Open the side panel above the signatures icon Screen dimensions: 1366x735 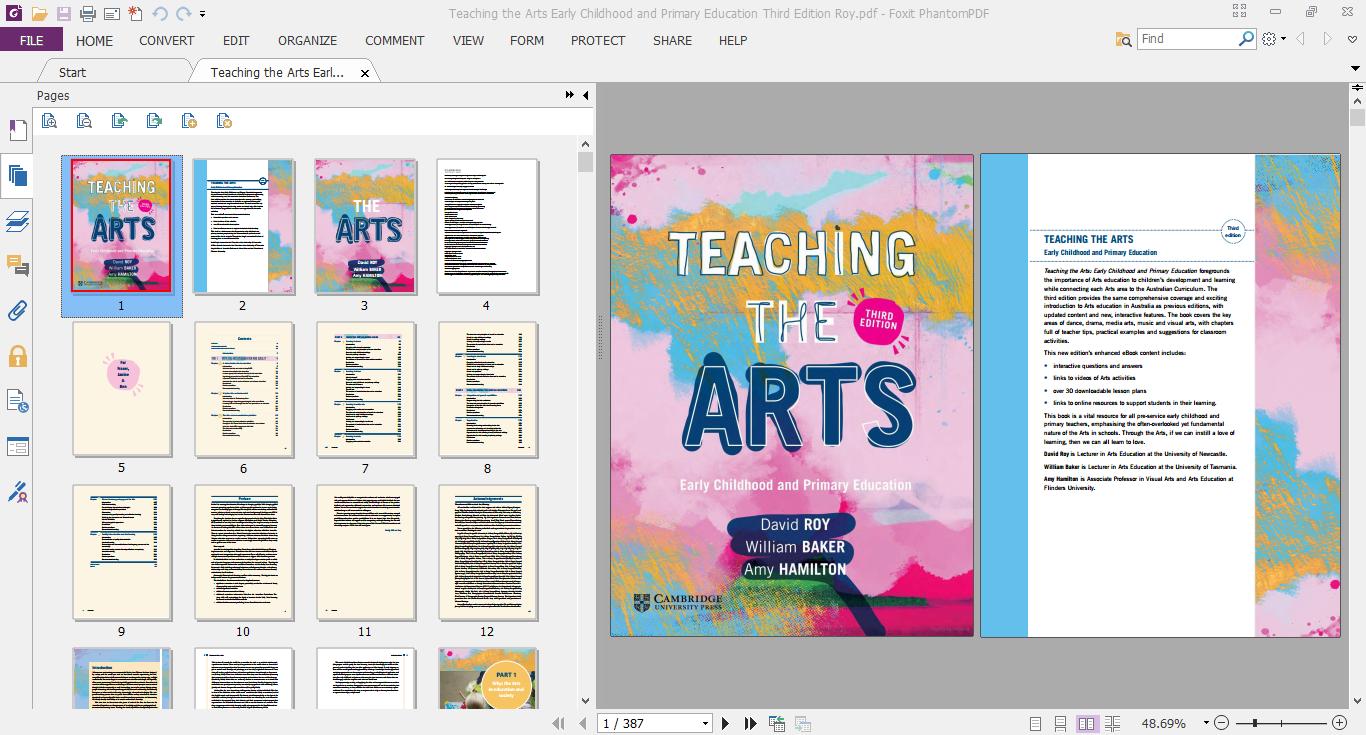click(17, 446)
